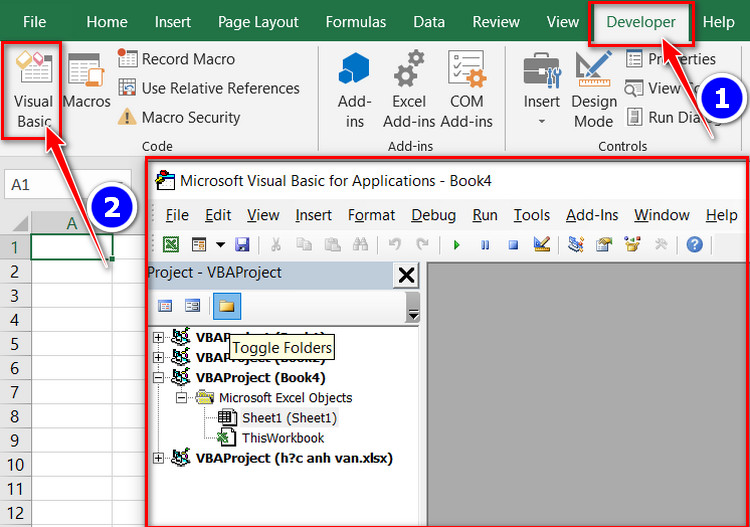Click View Microsoft Excel toolbar icon
Screen dimensions: 750x527
click(171, 245)
